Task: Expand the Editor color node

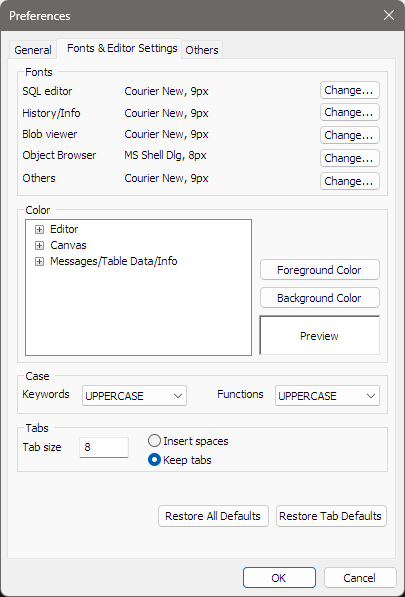Action: tap(39, 230)
